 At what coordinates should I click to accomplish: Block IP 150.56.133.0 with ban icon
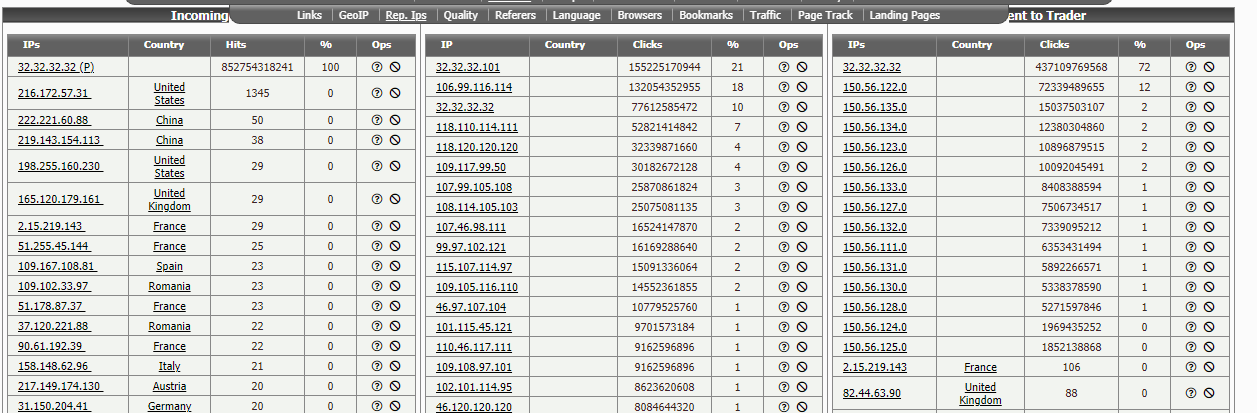[x=1209, y=187]
